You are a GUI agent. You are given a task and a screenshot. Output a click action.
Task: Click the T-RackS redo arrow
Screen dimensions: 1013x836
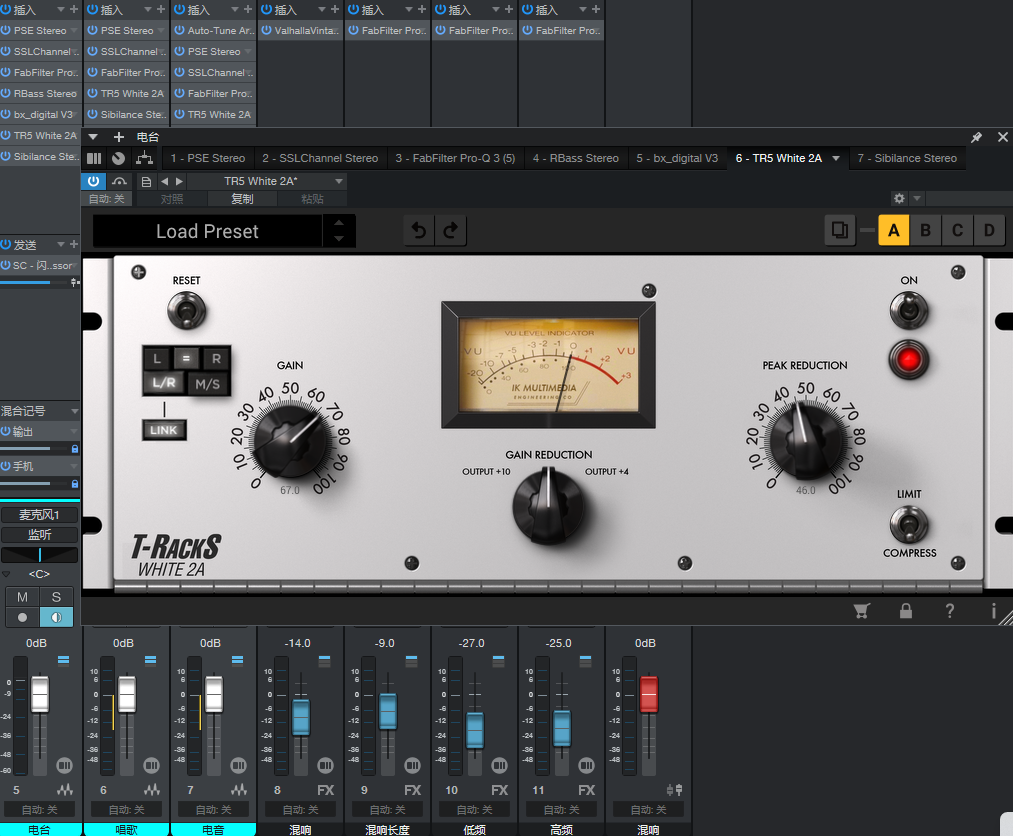pos(450,231)
